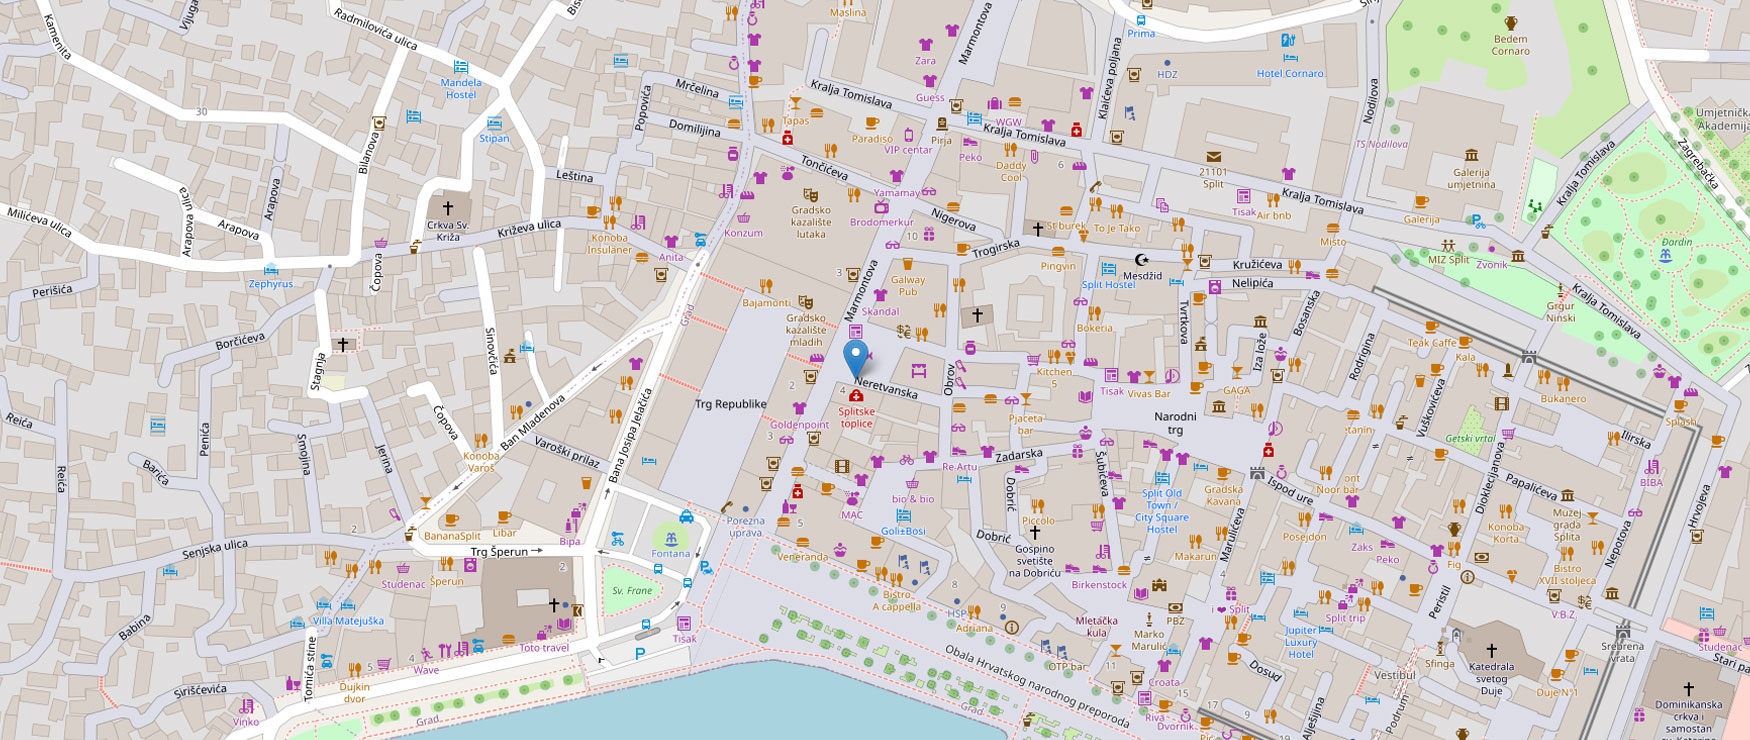Click the Prima bus stop icon

(1141, 19)
